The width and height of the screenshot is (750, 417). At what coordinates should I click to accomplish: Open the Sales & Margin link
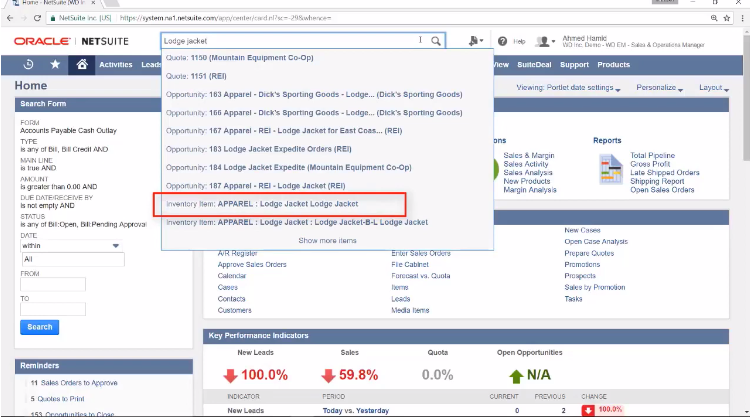529,155
